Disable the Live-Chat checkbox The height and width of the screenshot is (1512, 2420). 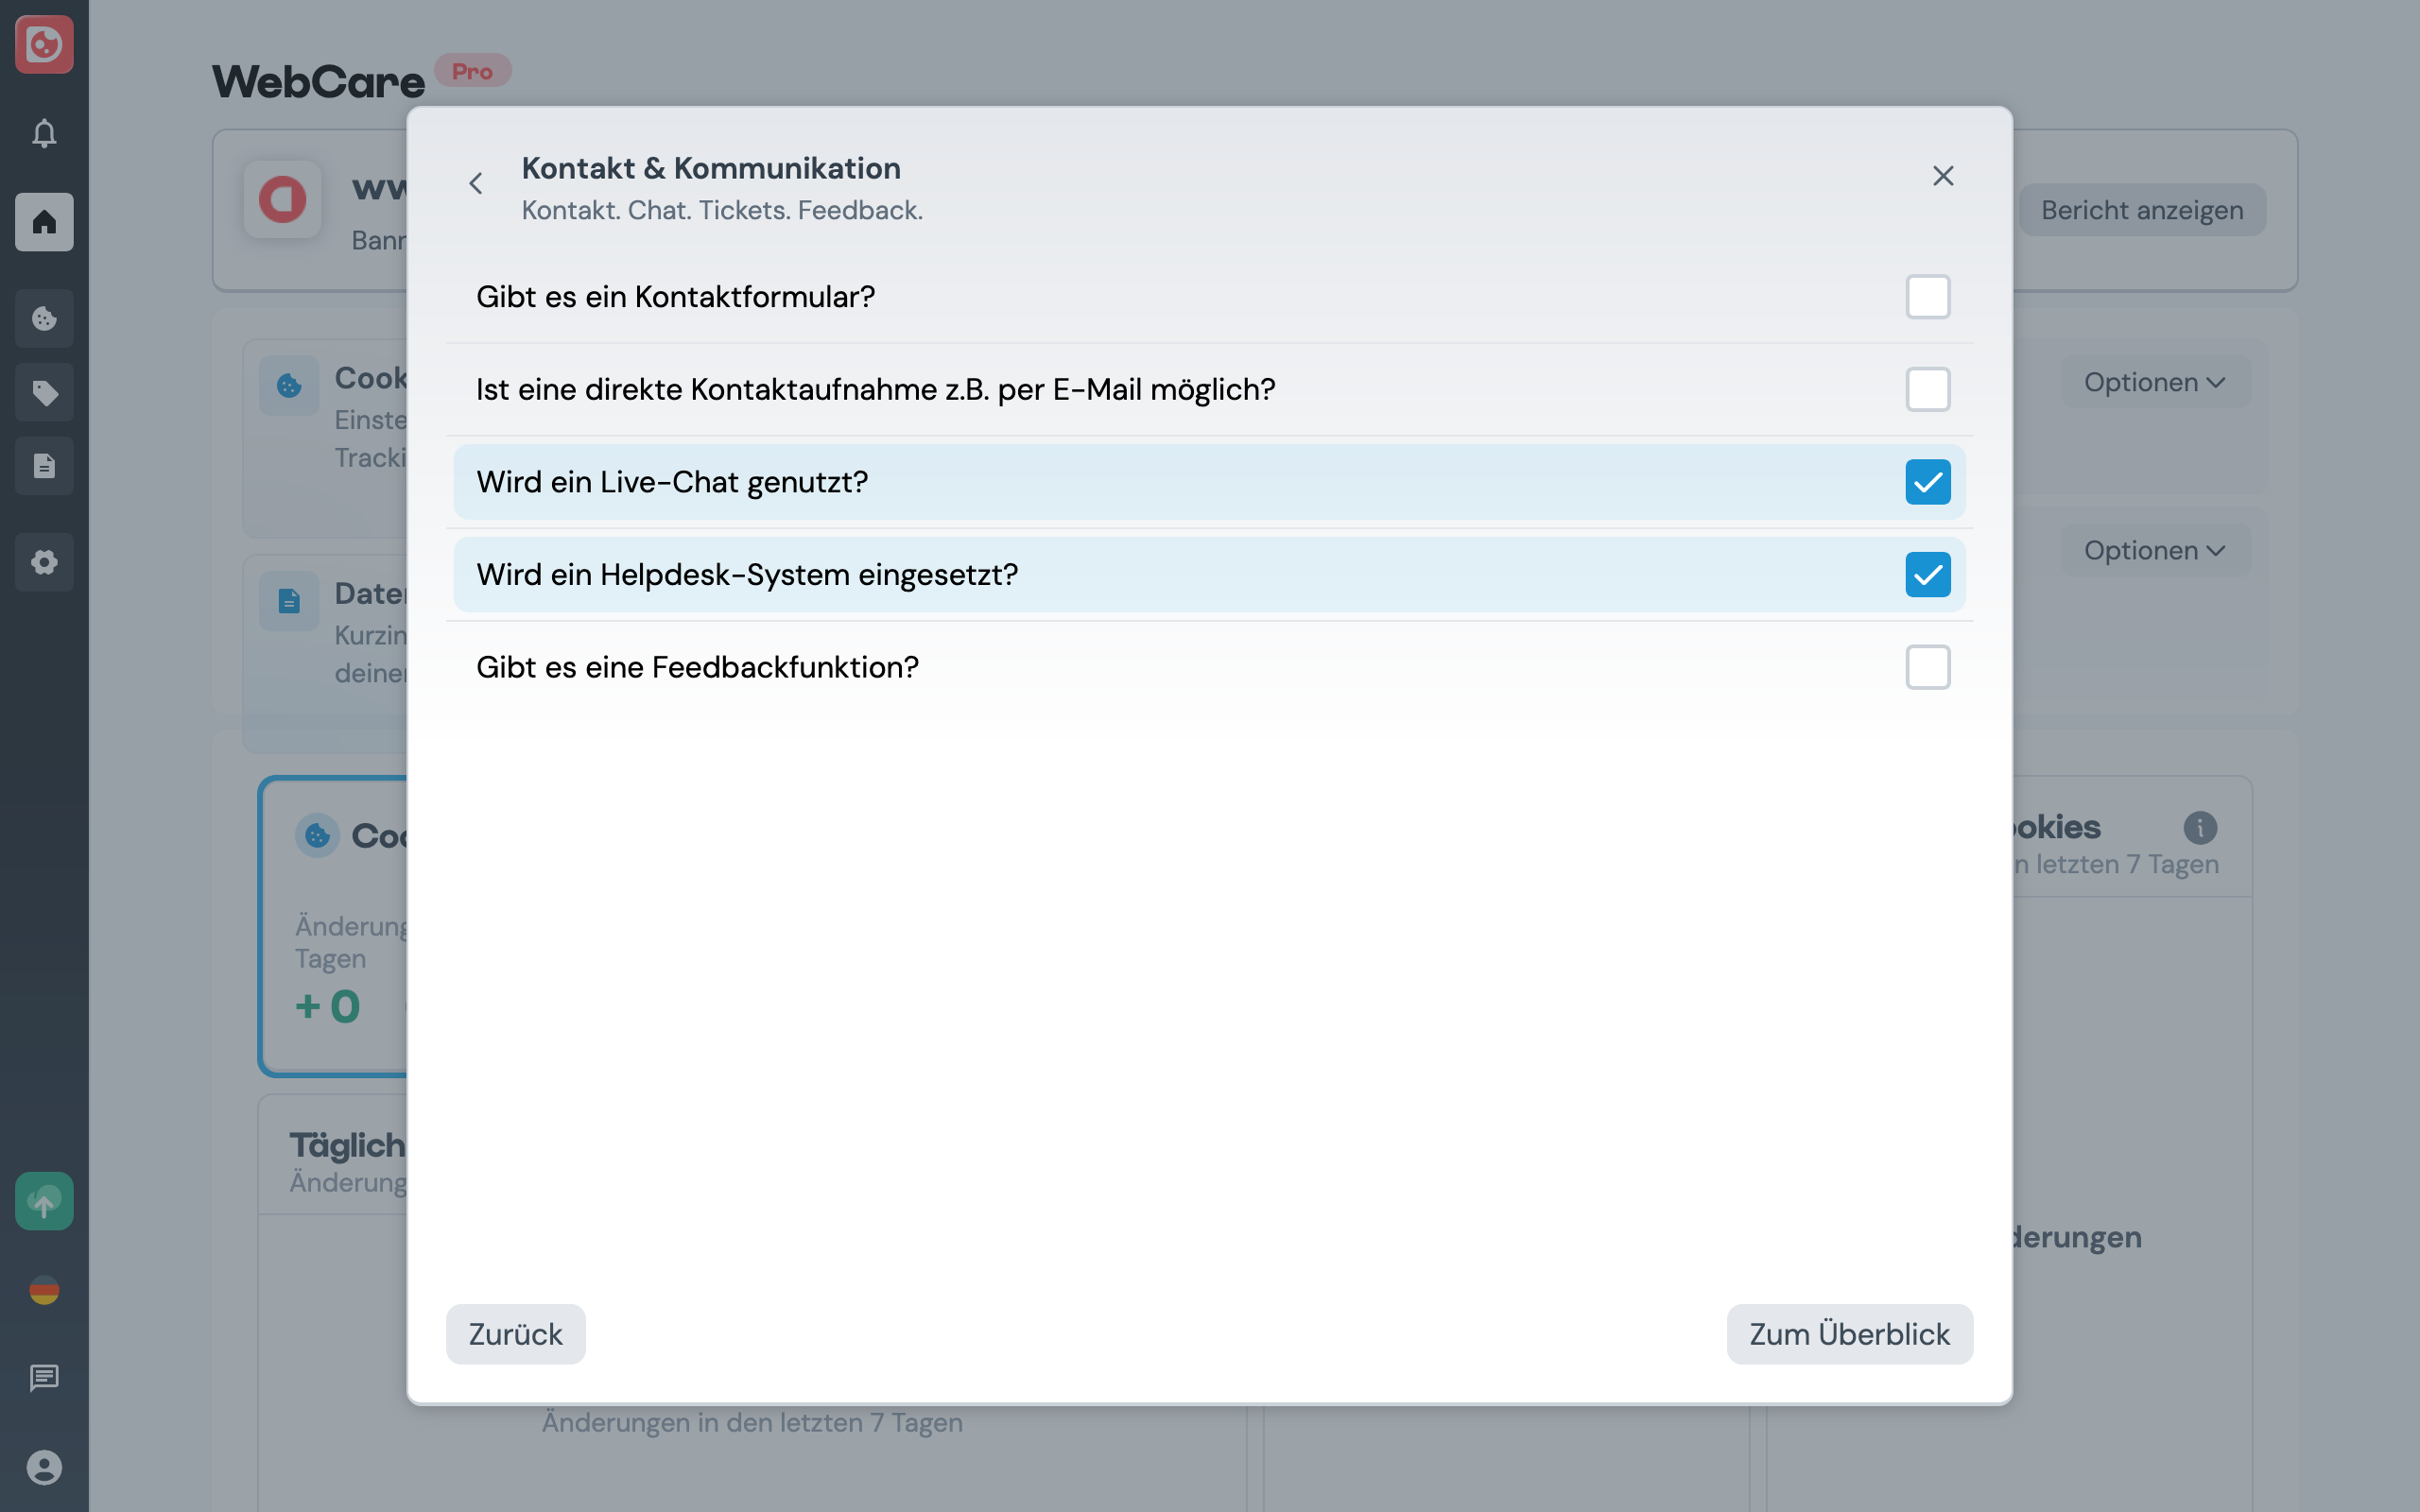coord(1928,481)
